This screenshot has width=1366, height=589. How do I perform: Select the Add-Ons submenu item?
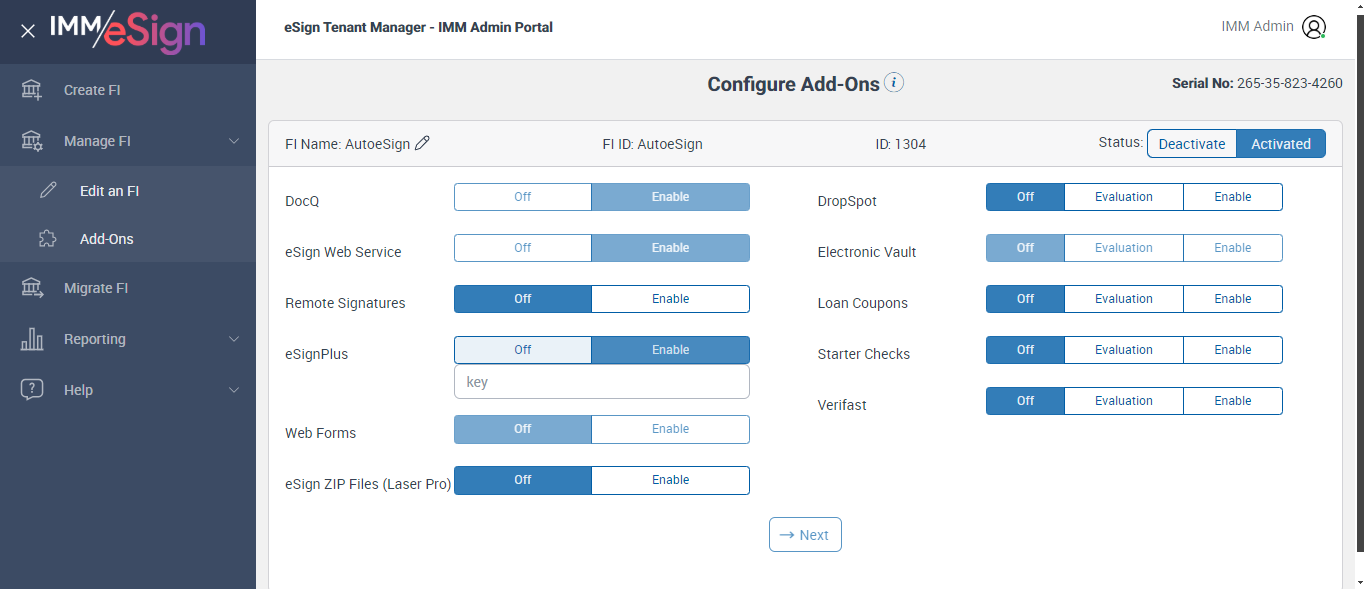[x=106, y=239]
